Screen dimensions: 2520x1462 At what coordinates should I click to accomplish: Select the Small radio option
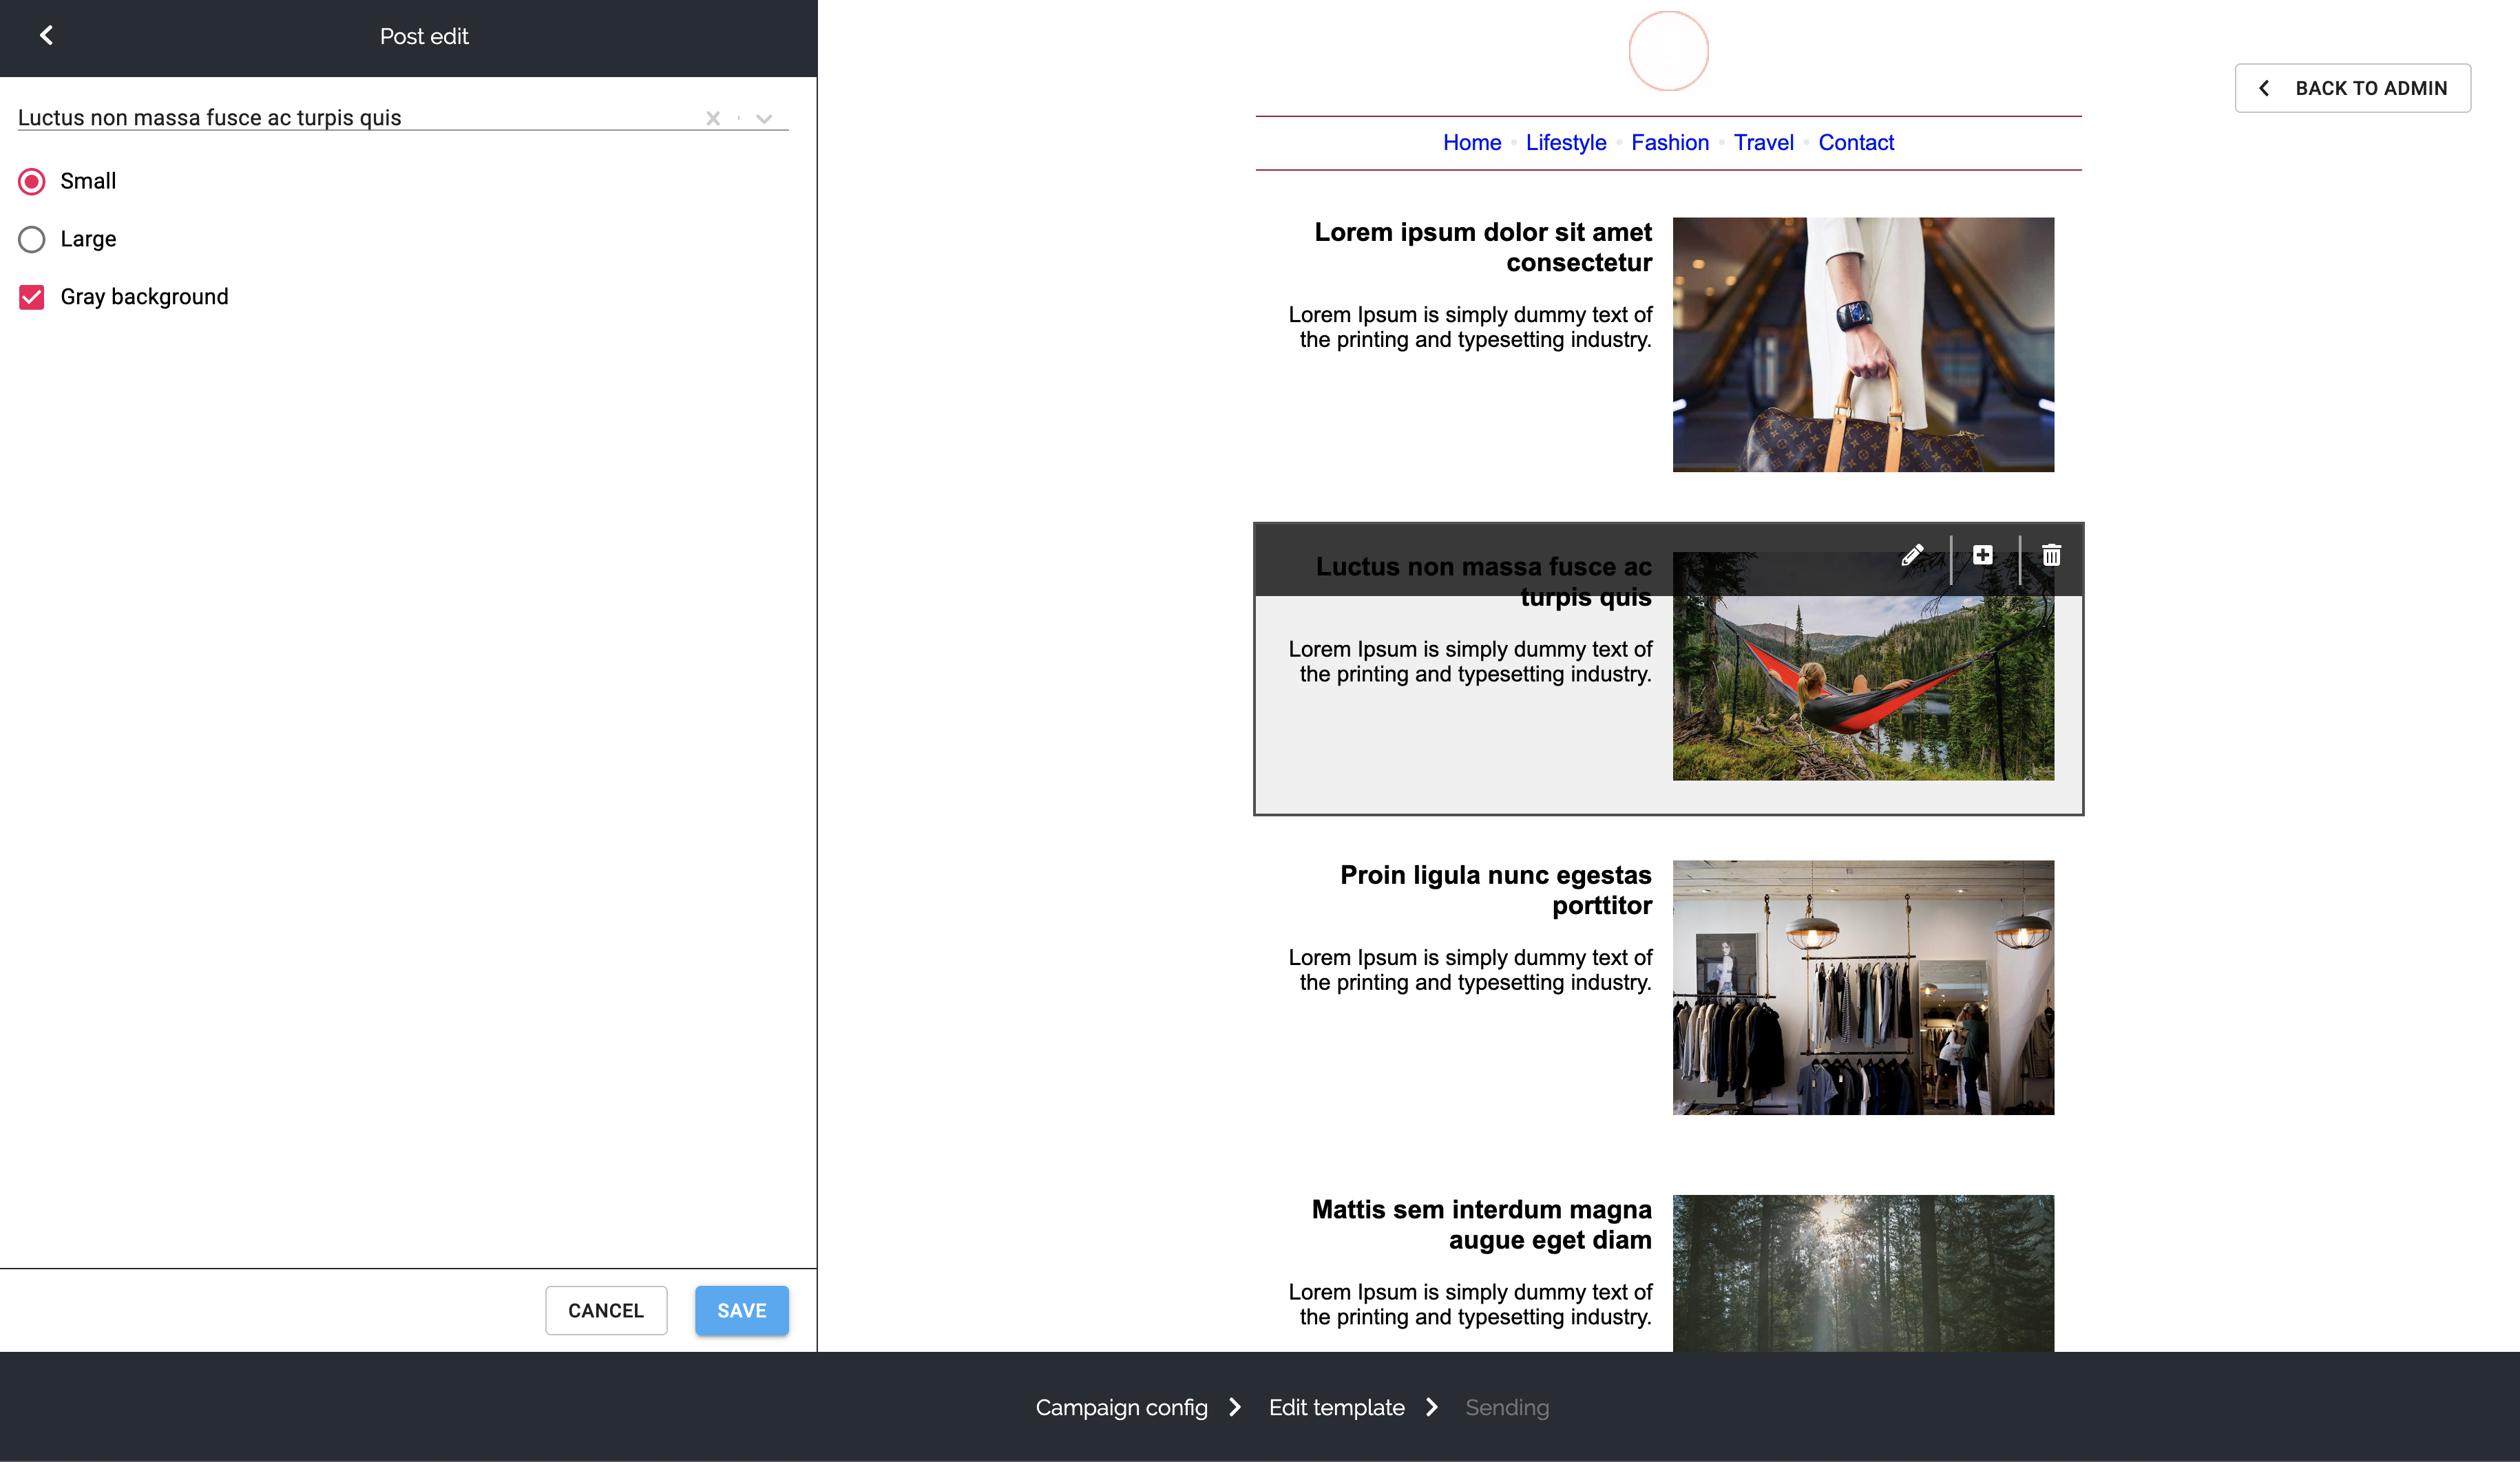coord(32,181)
